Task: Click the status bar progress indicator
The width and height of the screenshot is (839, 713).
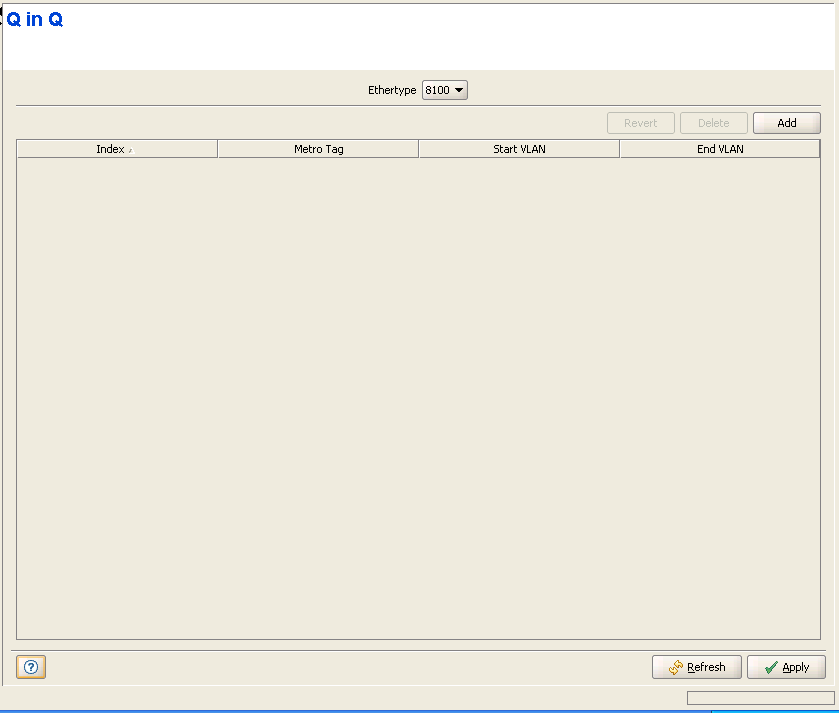Action: pos(760,698)
